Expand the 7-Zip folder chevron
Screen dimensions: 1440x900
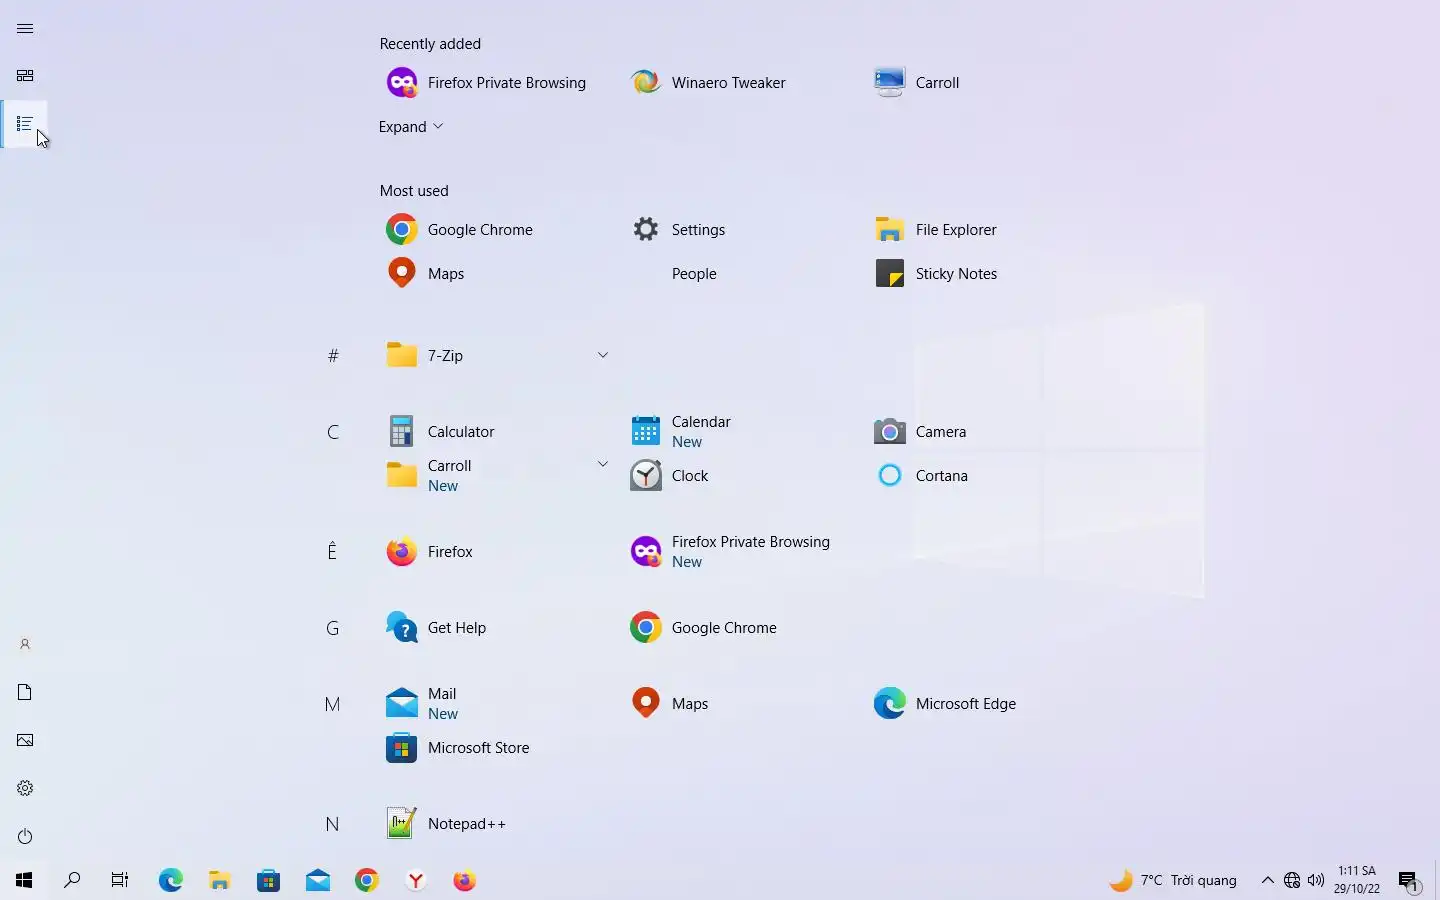tap(603, 355)
